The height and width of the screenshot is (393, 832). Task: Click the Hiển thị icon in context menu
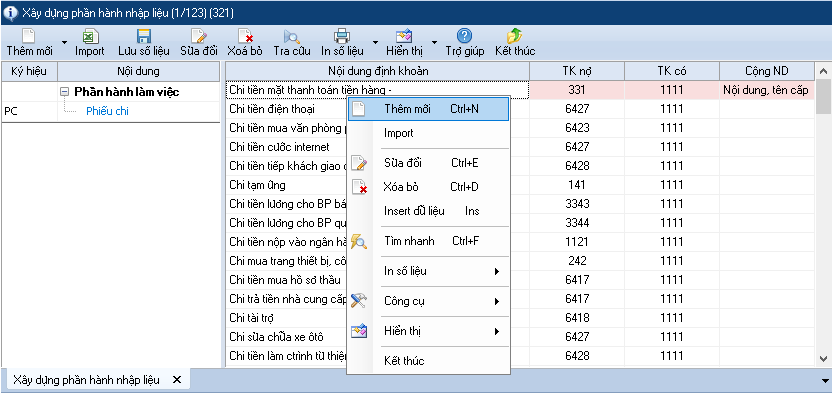coord(359,331)
